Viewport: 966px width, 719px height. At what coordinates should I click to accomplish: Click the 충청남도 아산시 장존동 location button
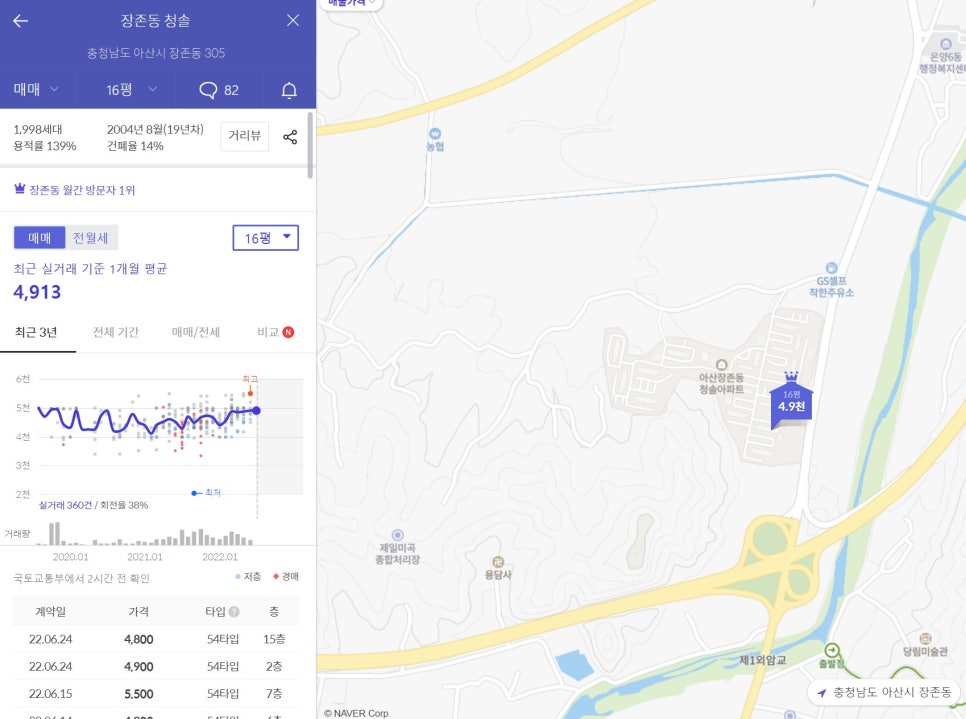[x=885, y=693]
